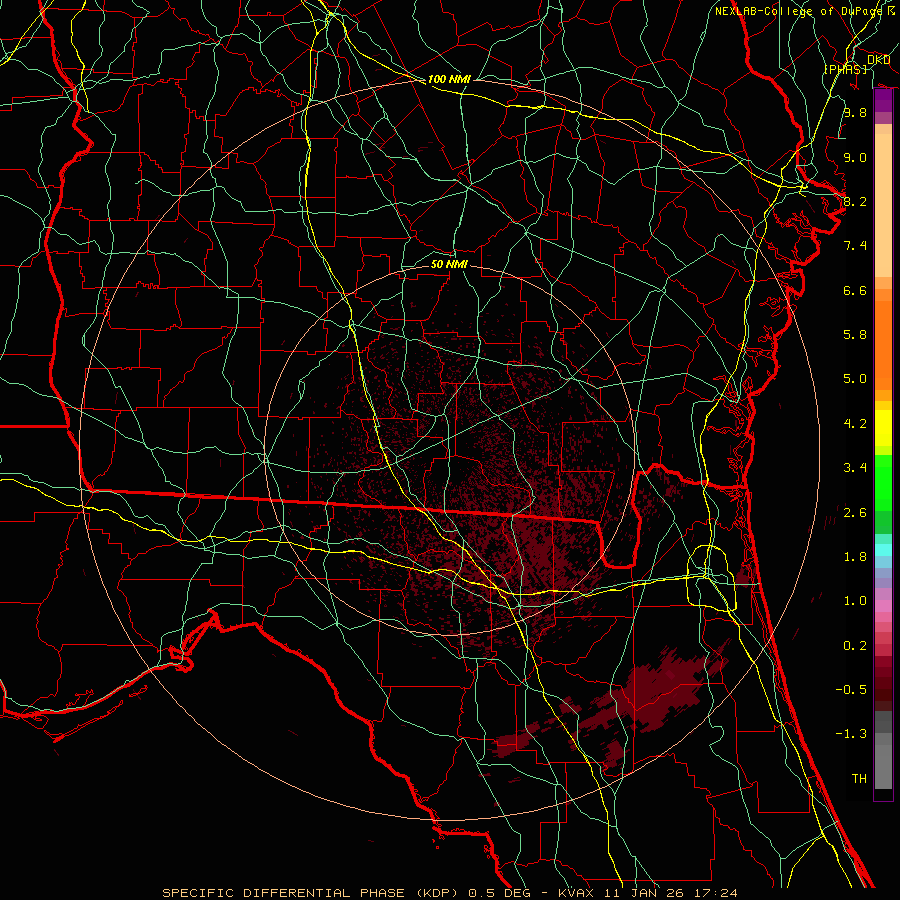Select the gray swatch beside the TH label
The width and height of the screenshot is (900, 900).
coord(883,775)
